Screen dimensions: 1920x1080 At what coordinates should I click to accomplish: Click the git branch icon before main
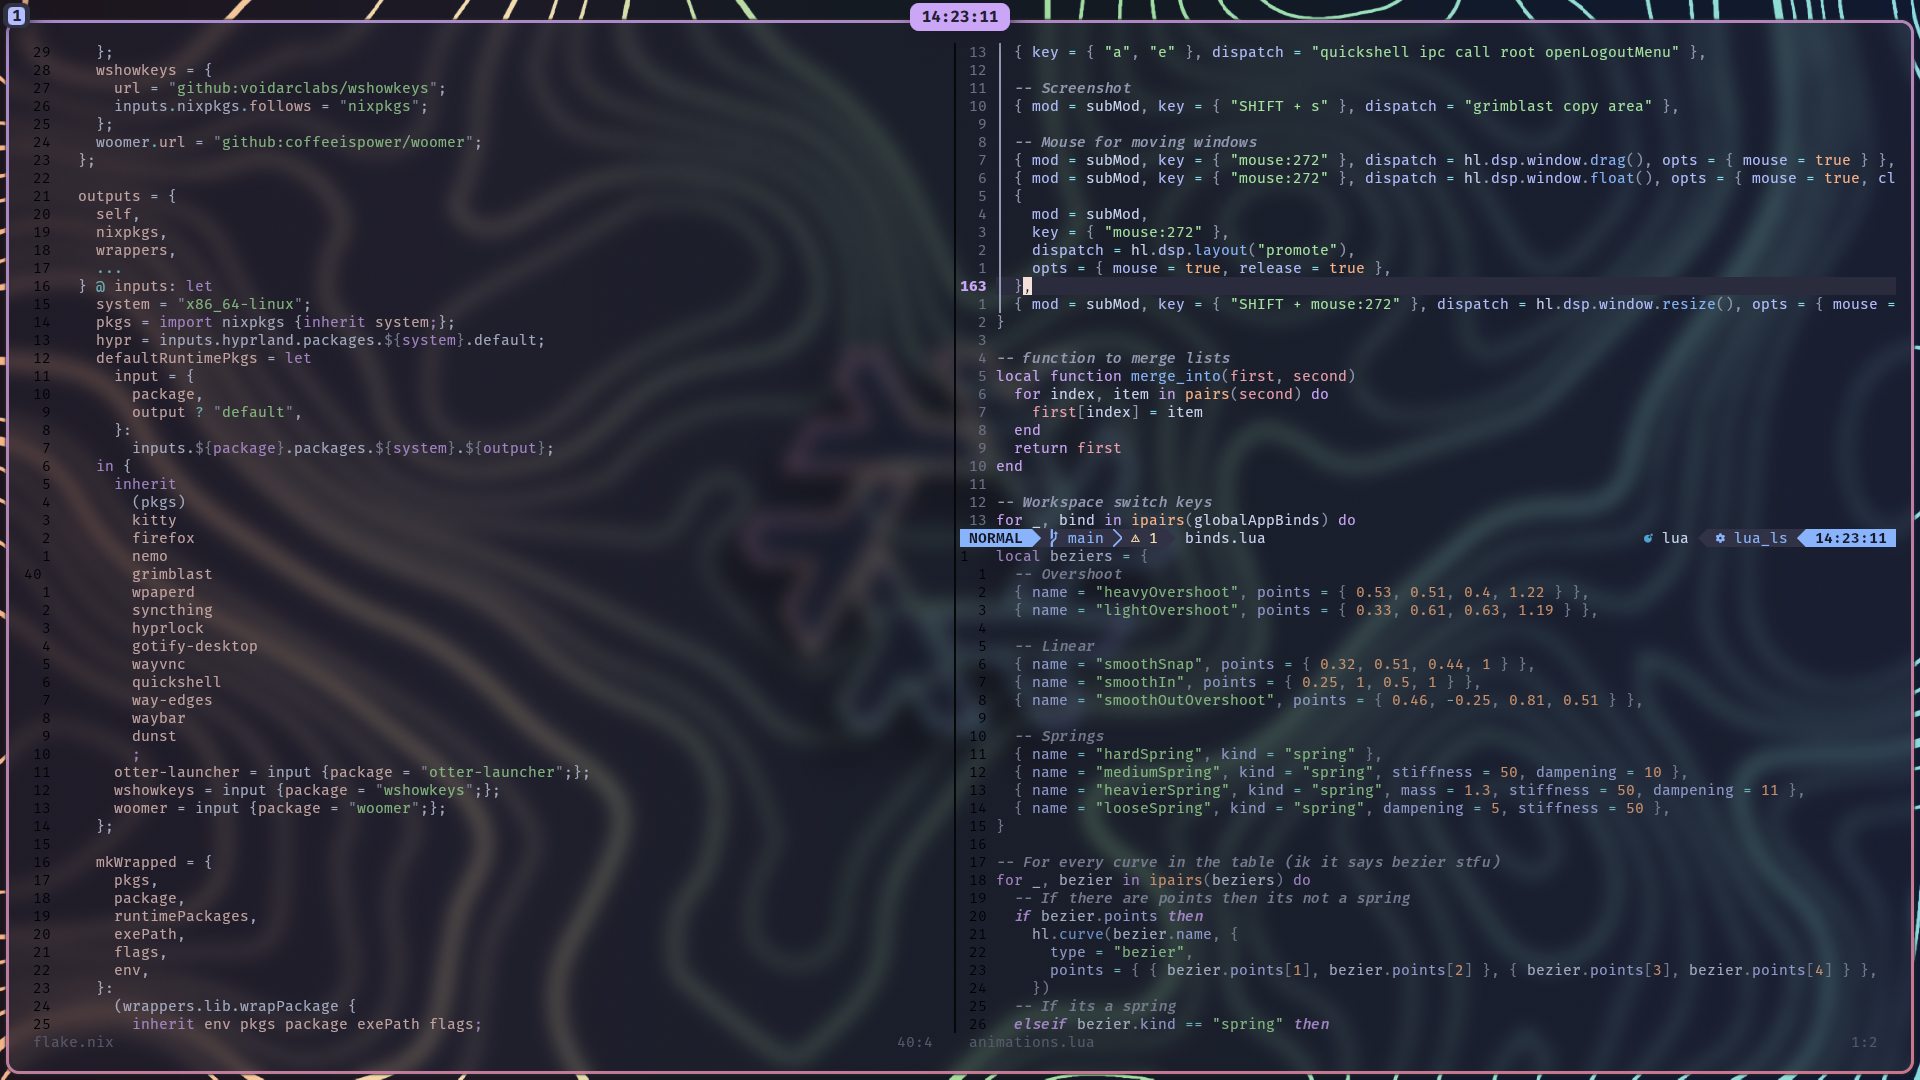point(1054,538)
